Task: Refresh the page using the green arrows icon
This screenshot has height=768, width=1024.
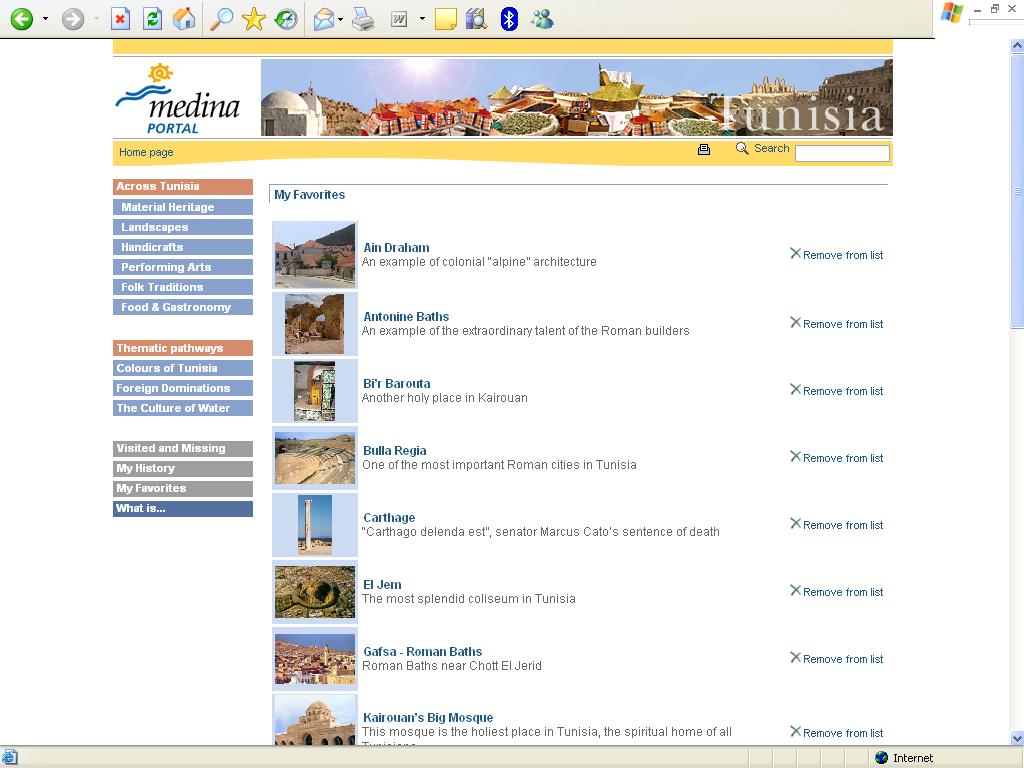Action: tap(152, 19)
